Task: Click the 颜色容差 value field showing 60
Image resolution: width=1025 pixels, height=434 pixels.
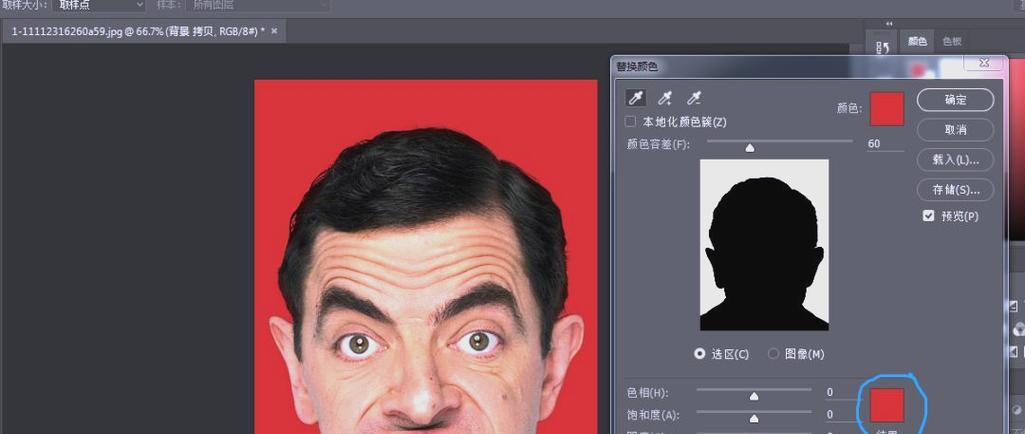Action: pos(884,144)
